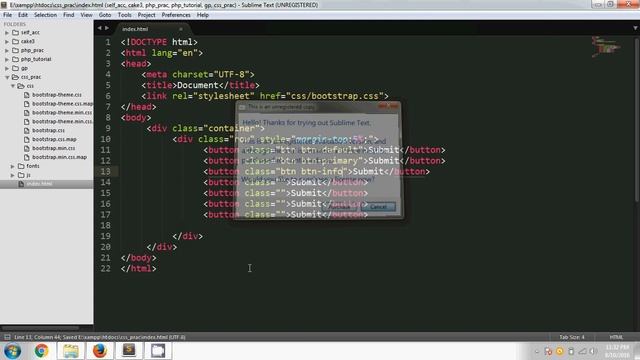Open bootstrap-theme.min.css file in sidebar
The height and width of the screenshot is (360, 640).
point(62,113)
